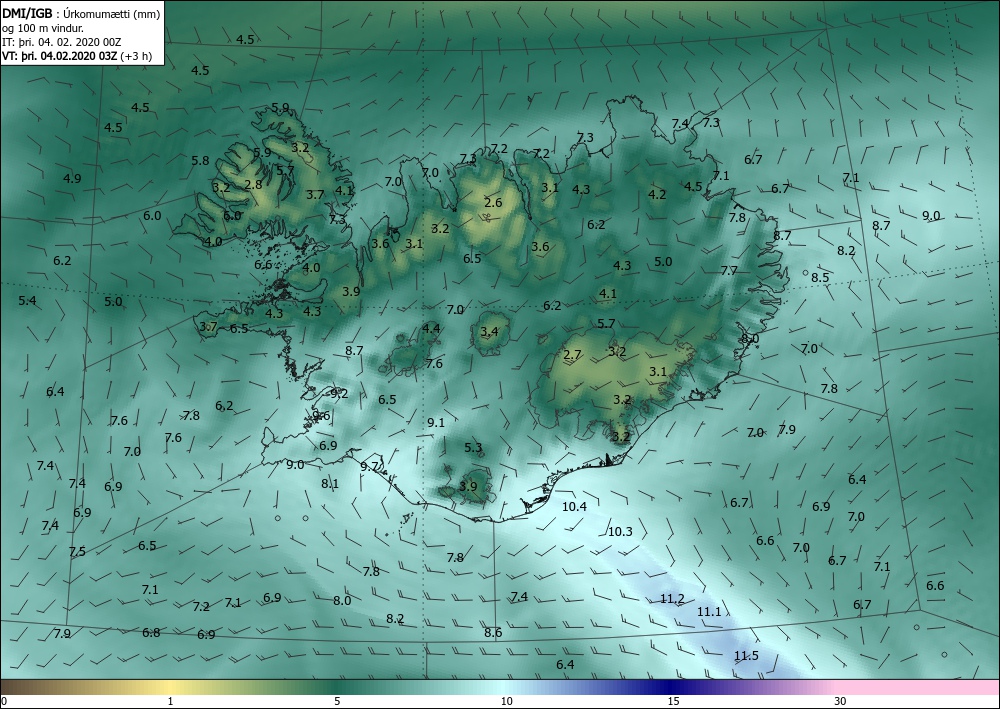Click the 2.8 value in the Westfjords
The height and width of the screenshot is (709, 1000).
(253, 184)
